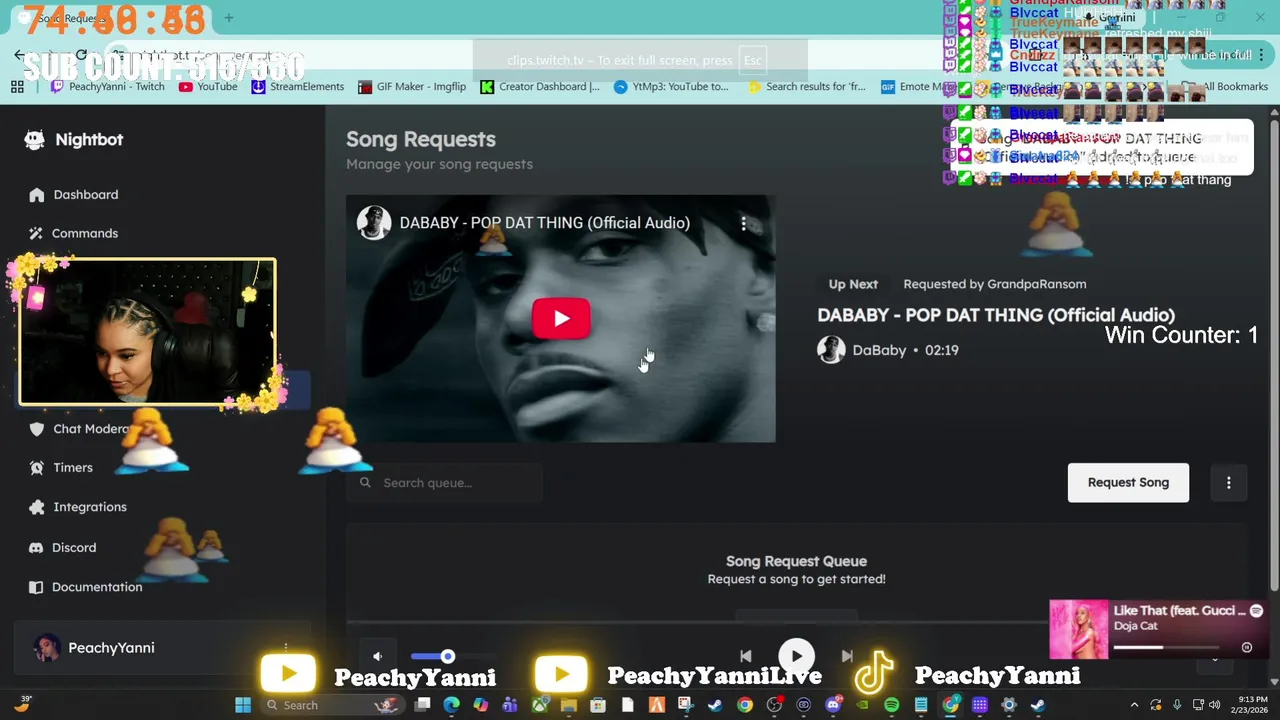Open the Commands section in sidebar
The height and width of the screenshot is (720, 1280).
[x=84, y=233]
